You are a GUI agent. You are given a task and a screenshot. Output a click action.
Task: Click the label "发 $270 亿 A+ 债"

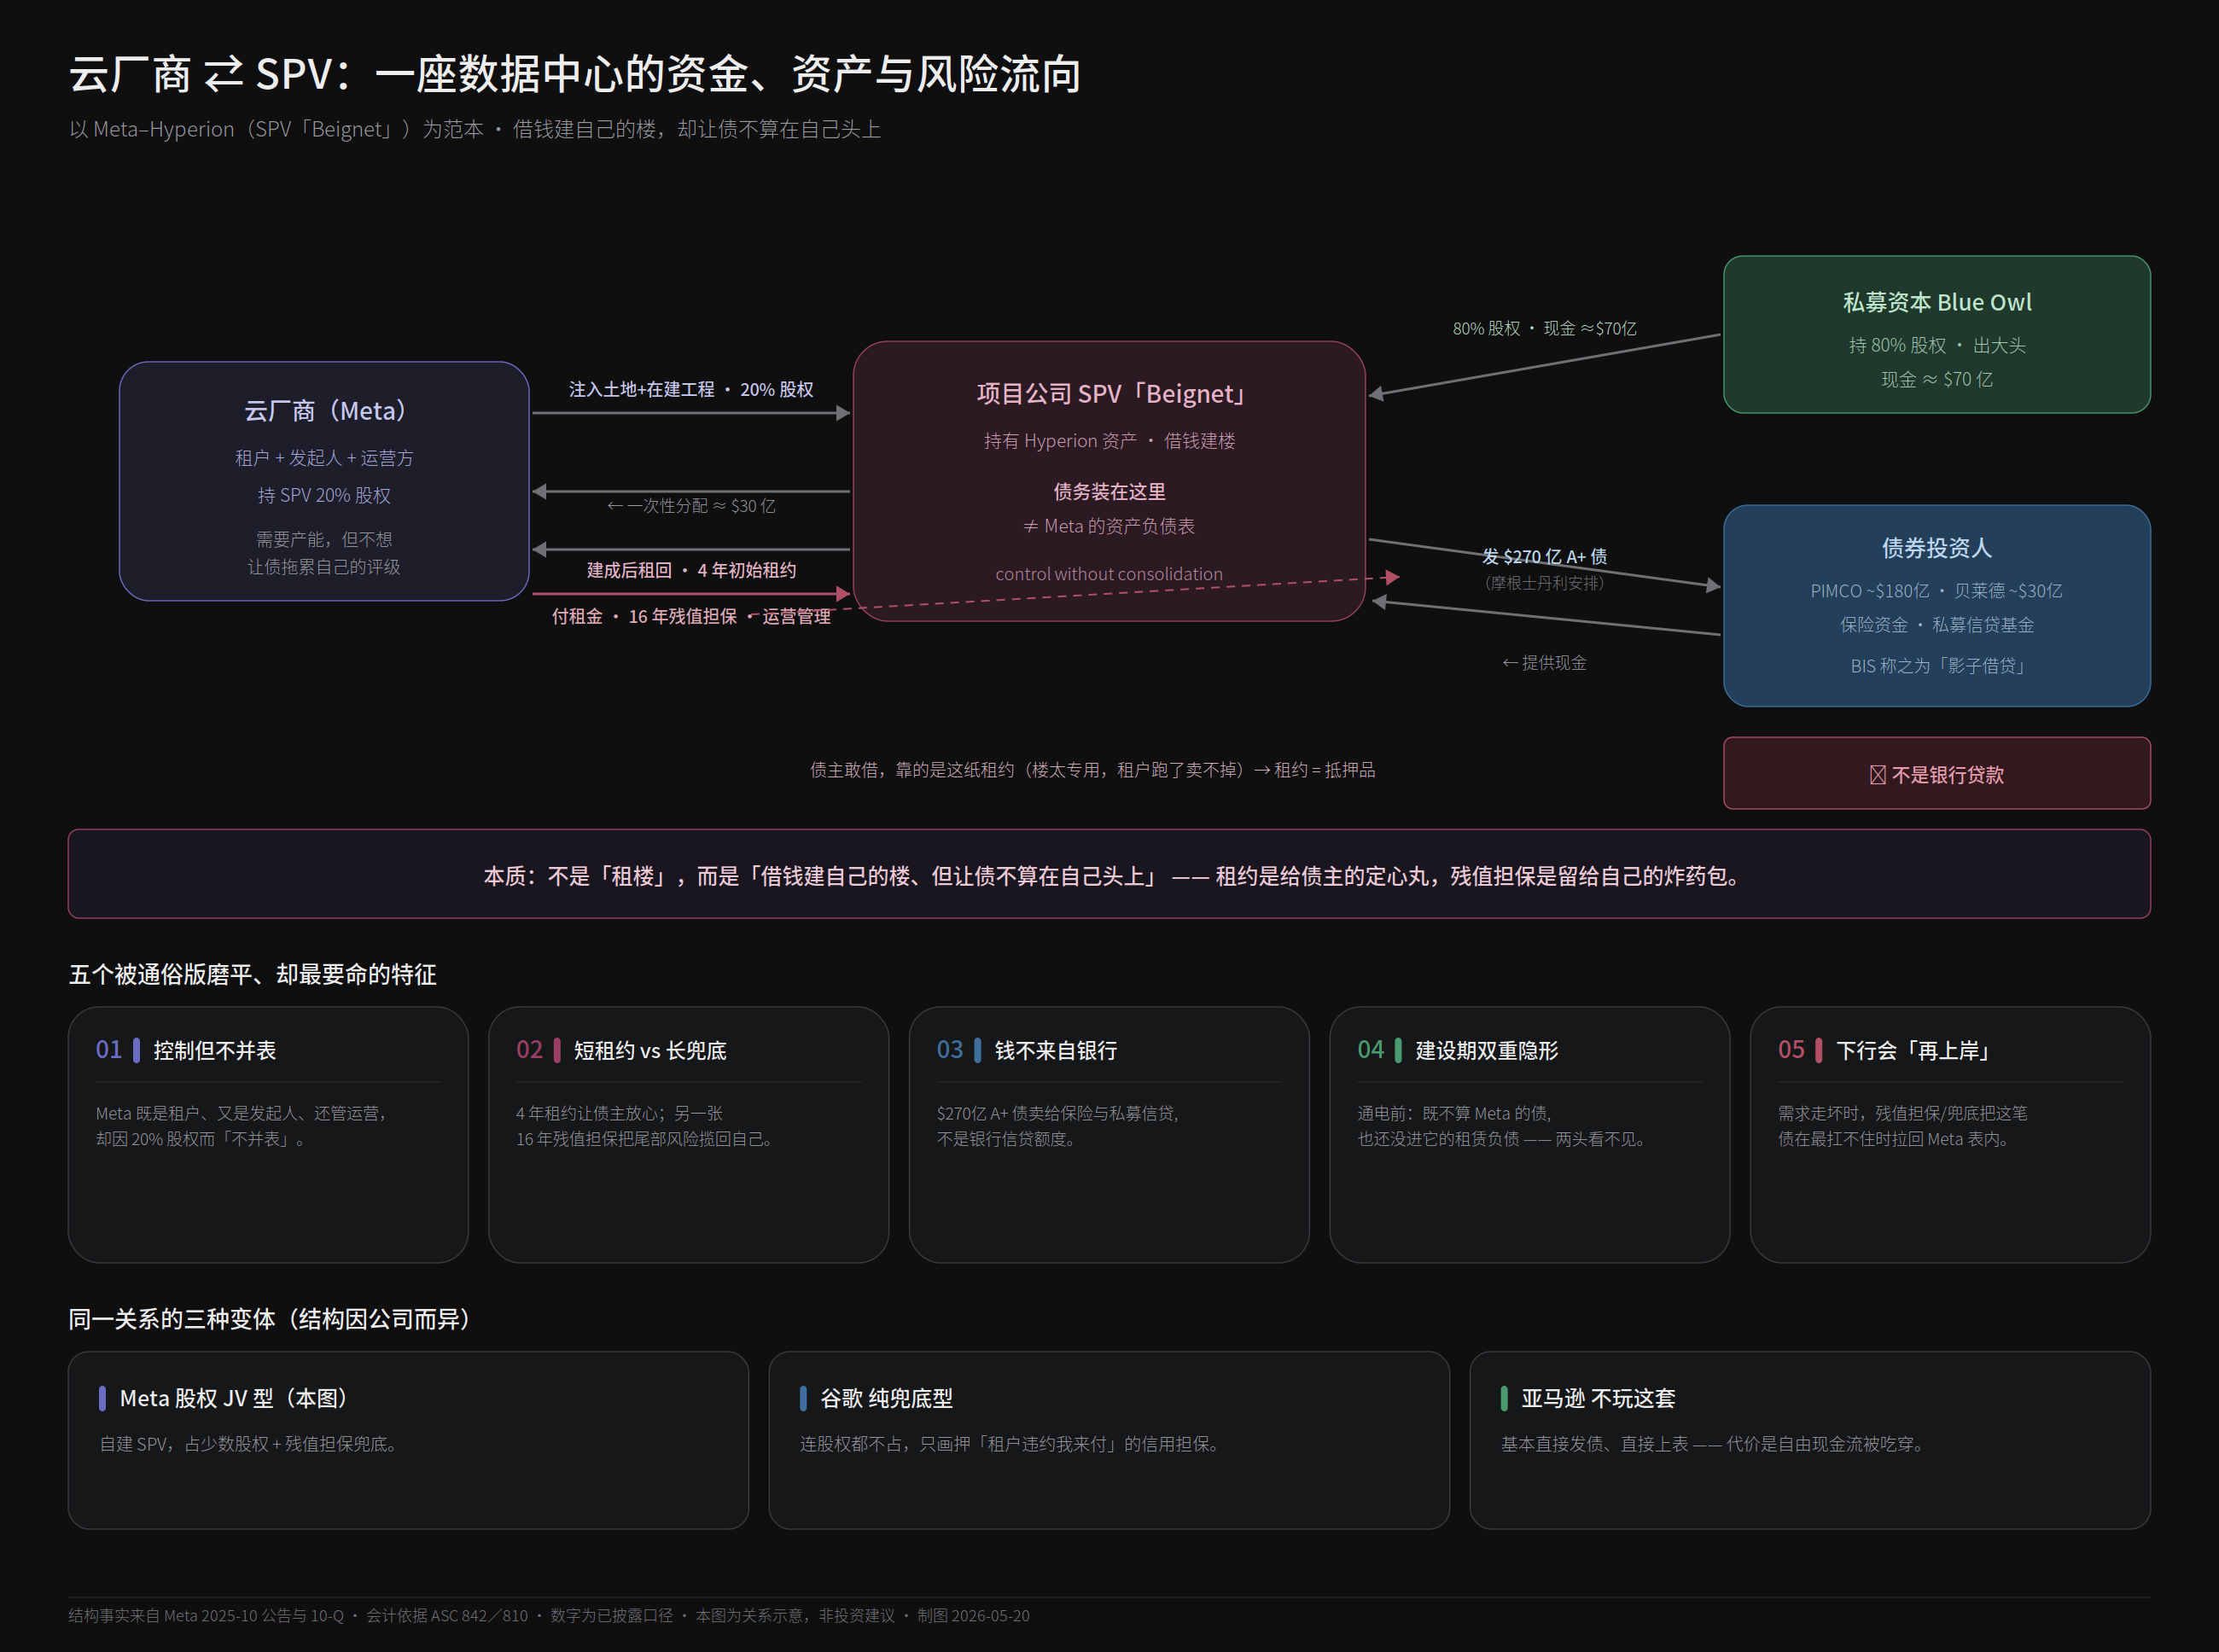[x=1544, y=556]
